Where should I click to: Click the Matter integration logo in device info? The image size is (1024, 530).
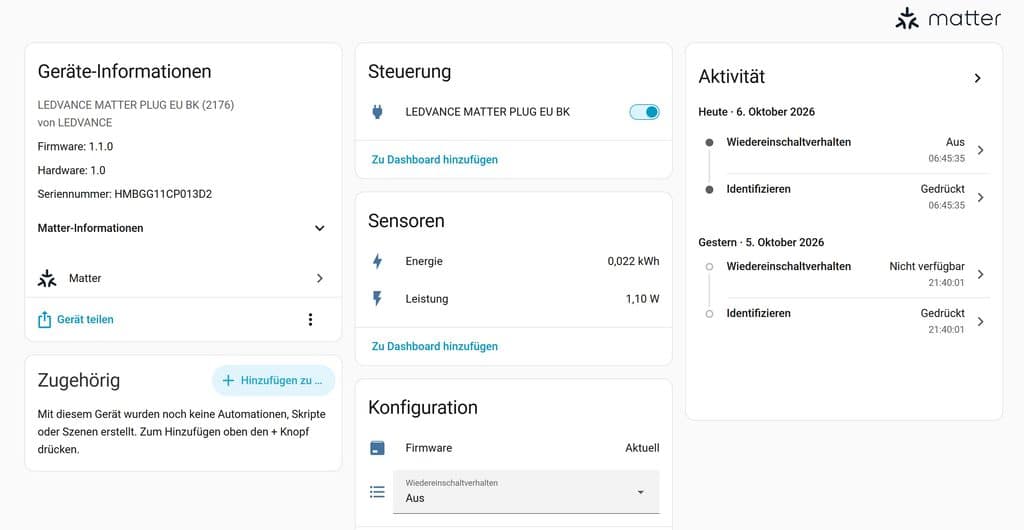[47, 278]
